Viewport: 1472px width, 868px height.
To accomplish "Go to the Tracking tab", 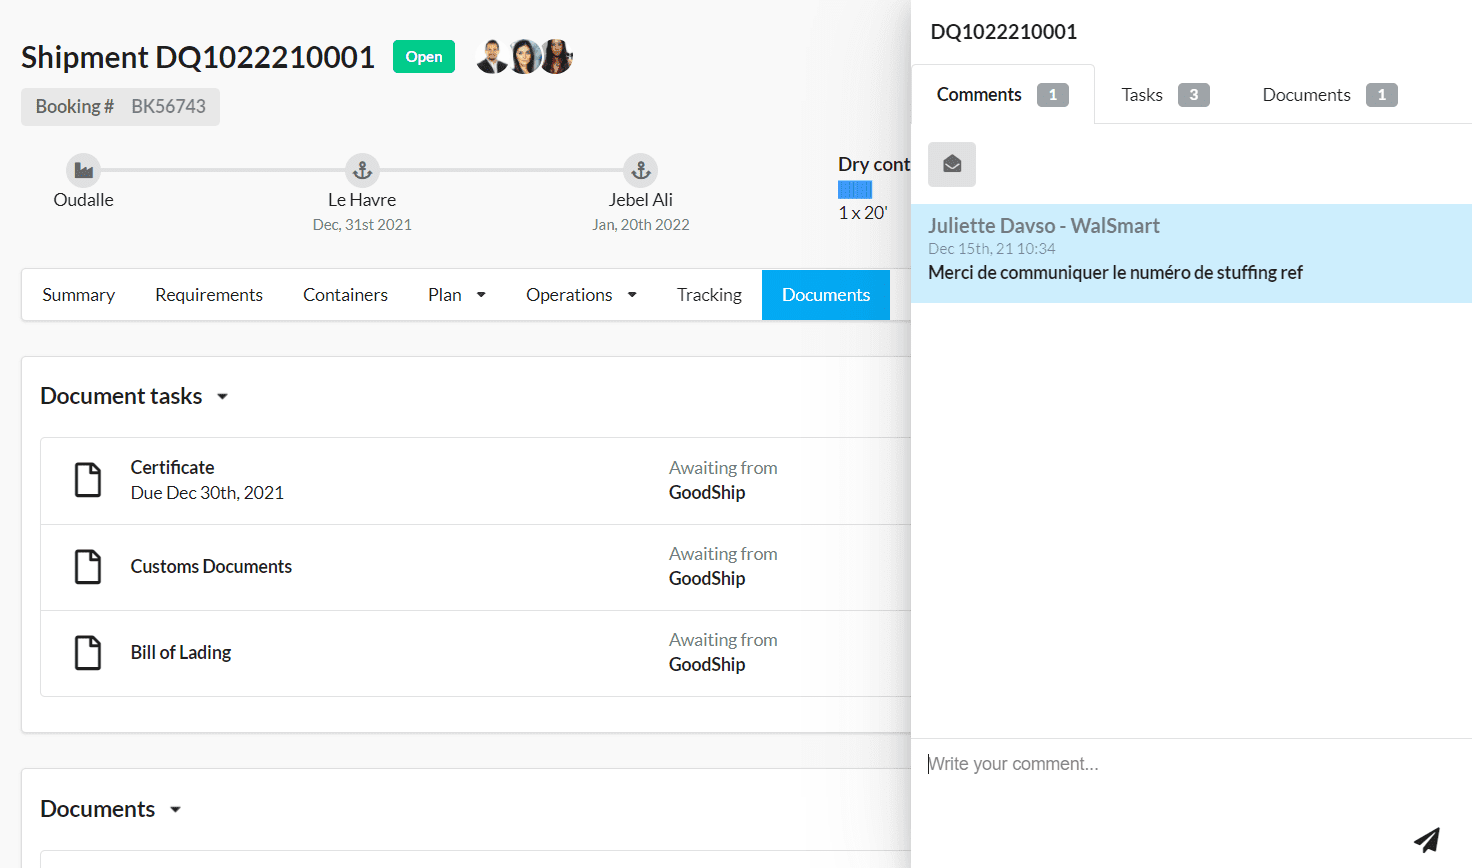I will (709, 295).
